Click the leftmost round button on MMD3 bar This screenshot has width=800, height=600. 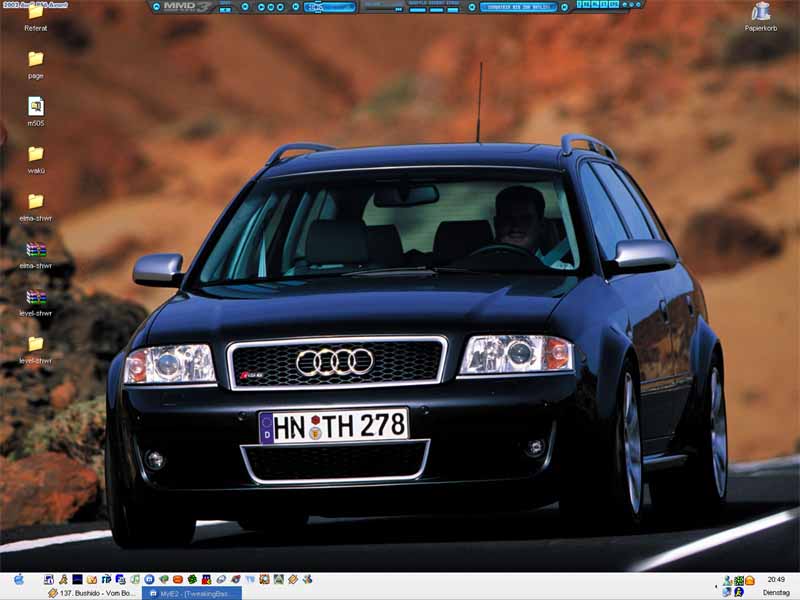(157, 7)
